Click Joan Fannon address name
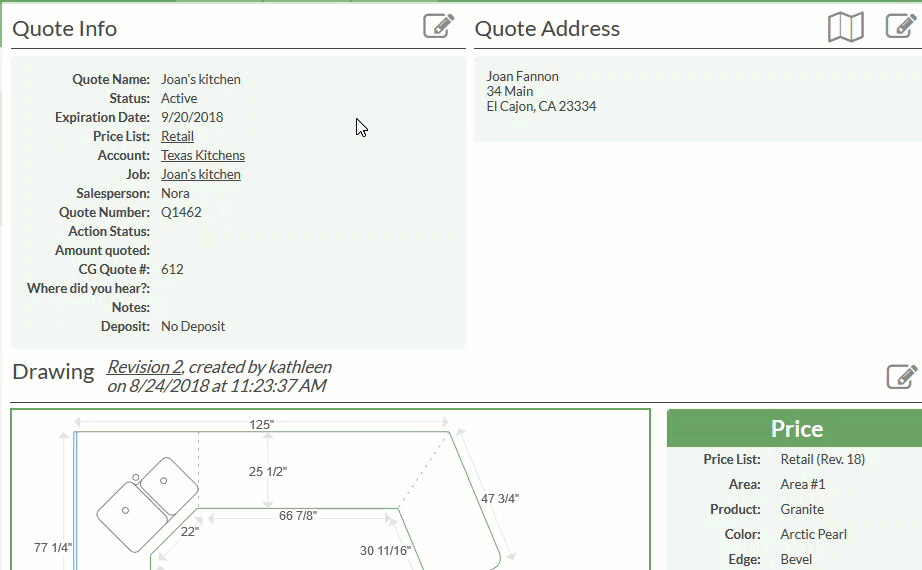Image resolution: width=922 pixels, height=570 pixels. [522, 76]
